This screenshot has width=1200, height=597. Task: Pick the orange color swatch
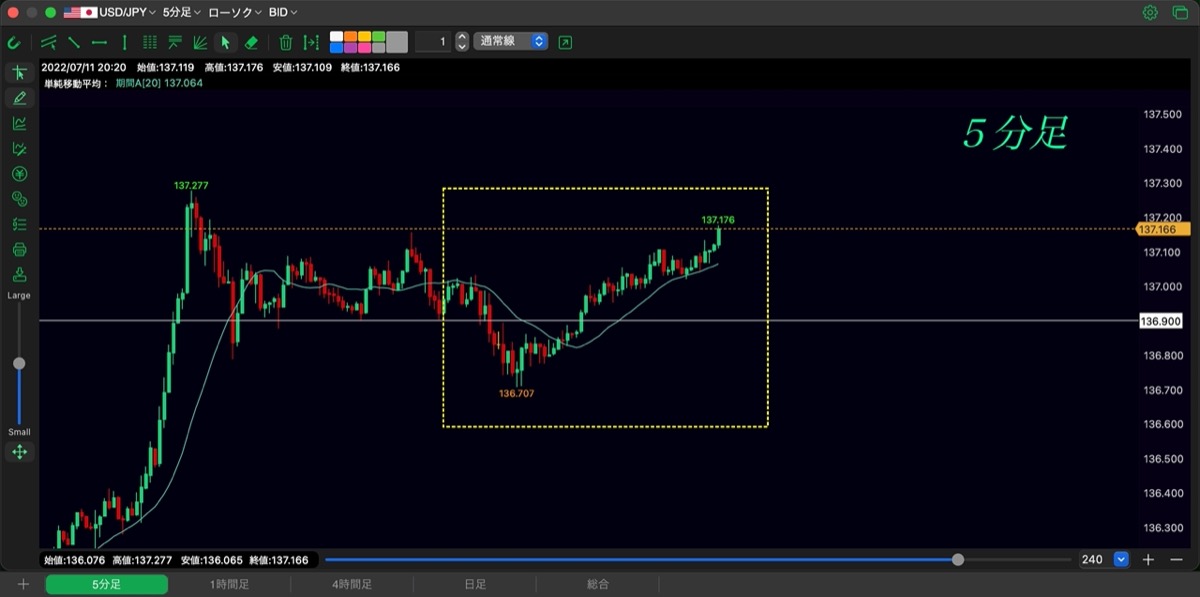coord(350,36)
